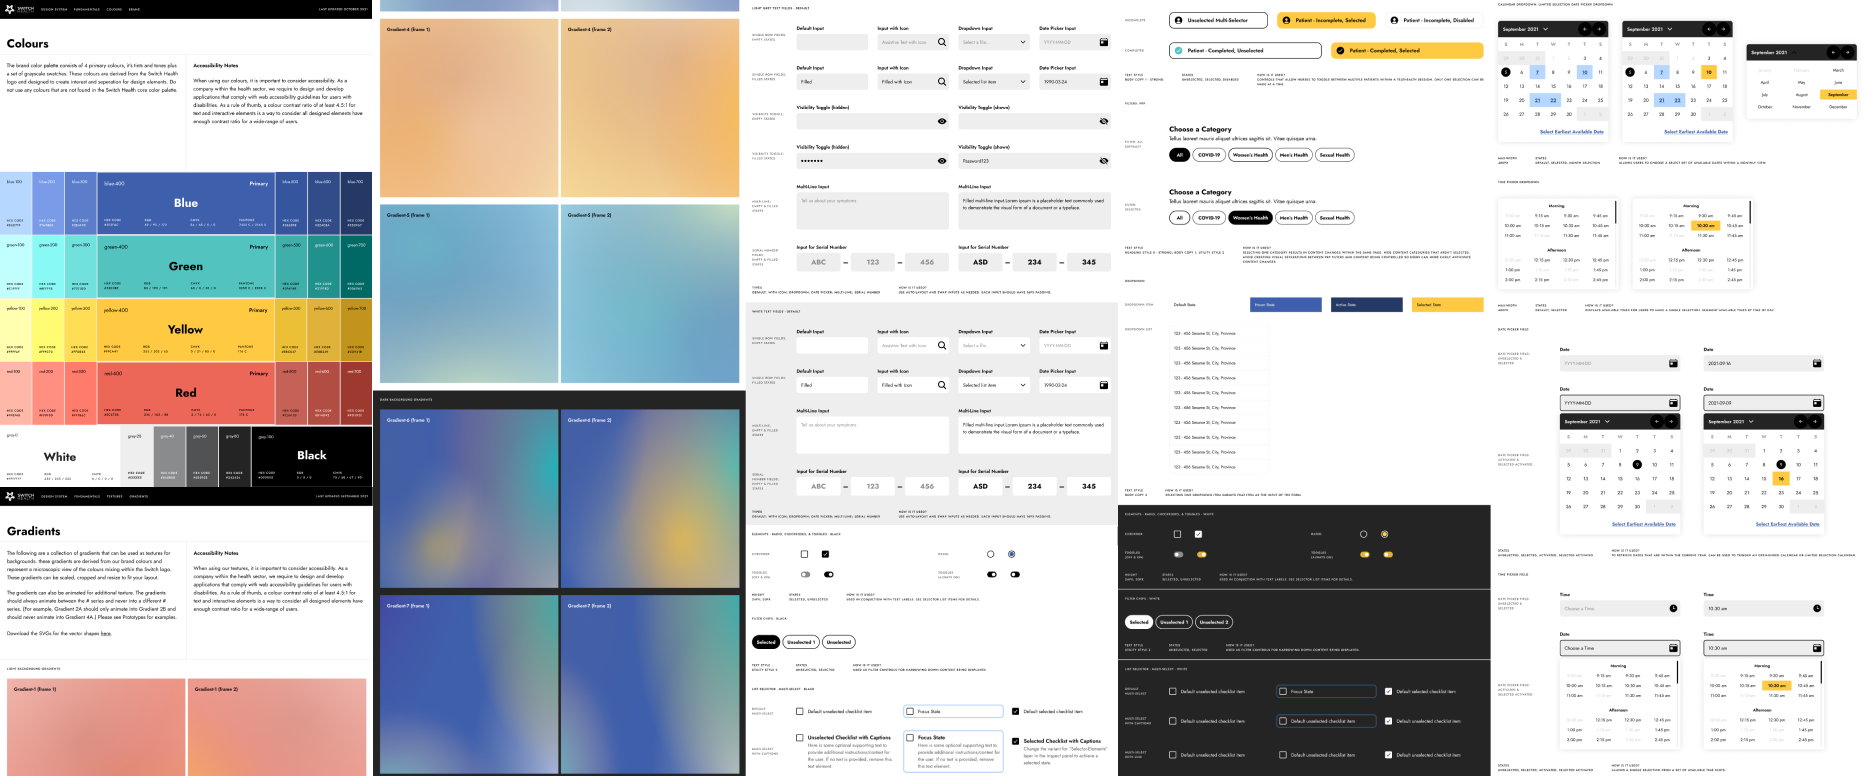Screen dimensions: 1864x776
Task: Click calendar icon in white section 1990-03-24 field
Action: [1104, 385]
